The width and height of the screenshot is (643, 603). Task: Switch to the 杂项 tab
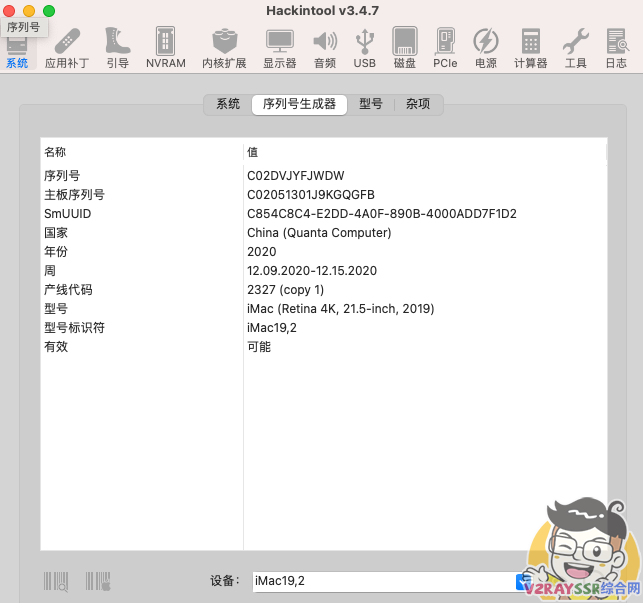(418, 104)
